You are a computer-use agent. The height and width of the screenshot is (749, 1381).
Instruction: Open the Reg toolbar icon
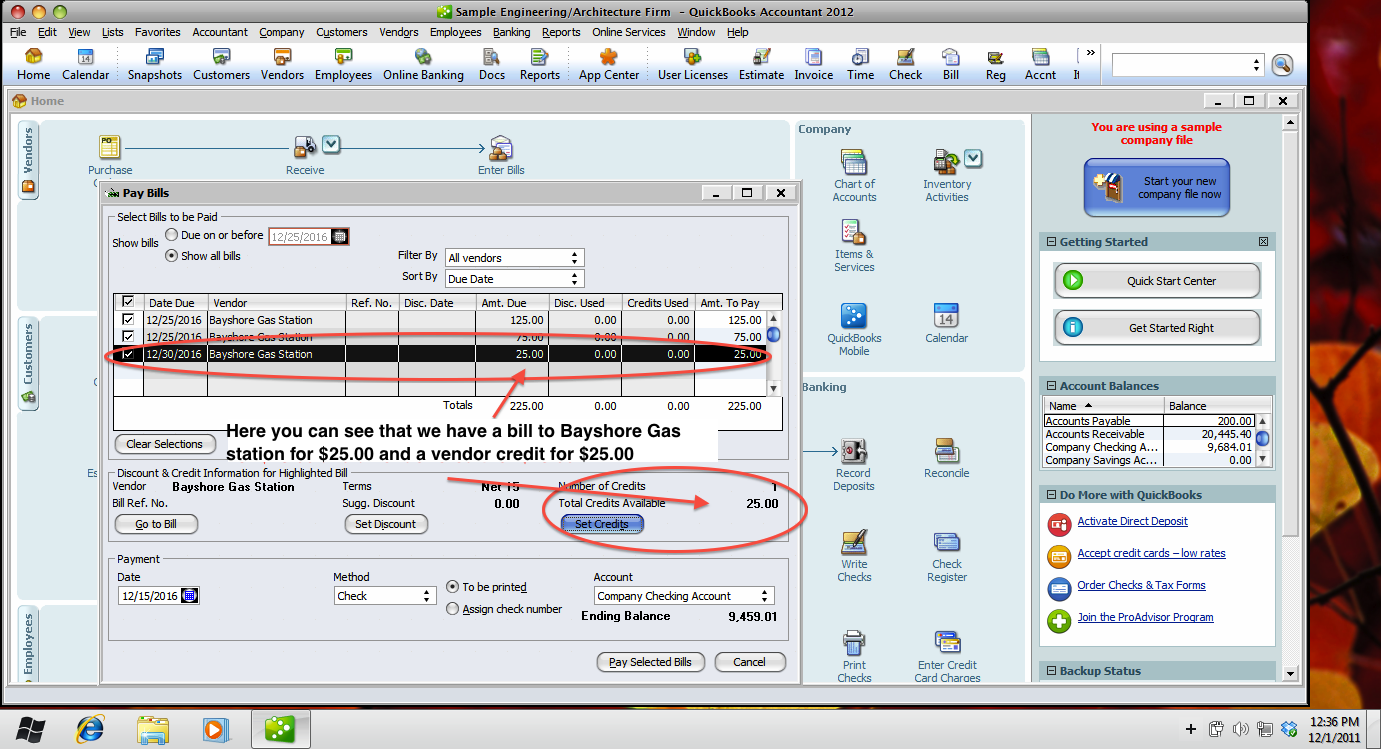point(996,65)
